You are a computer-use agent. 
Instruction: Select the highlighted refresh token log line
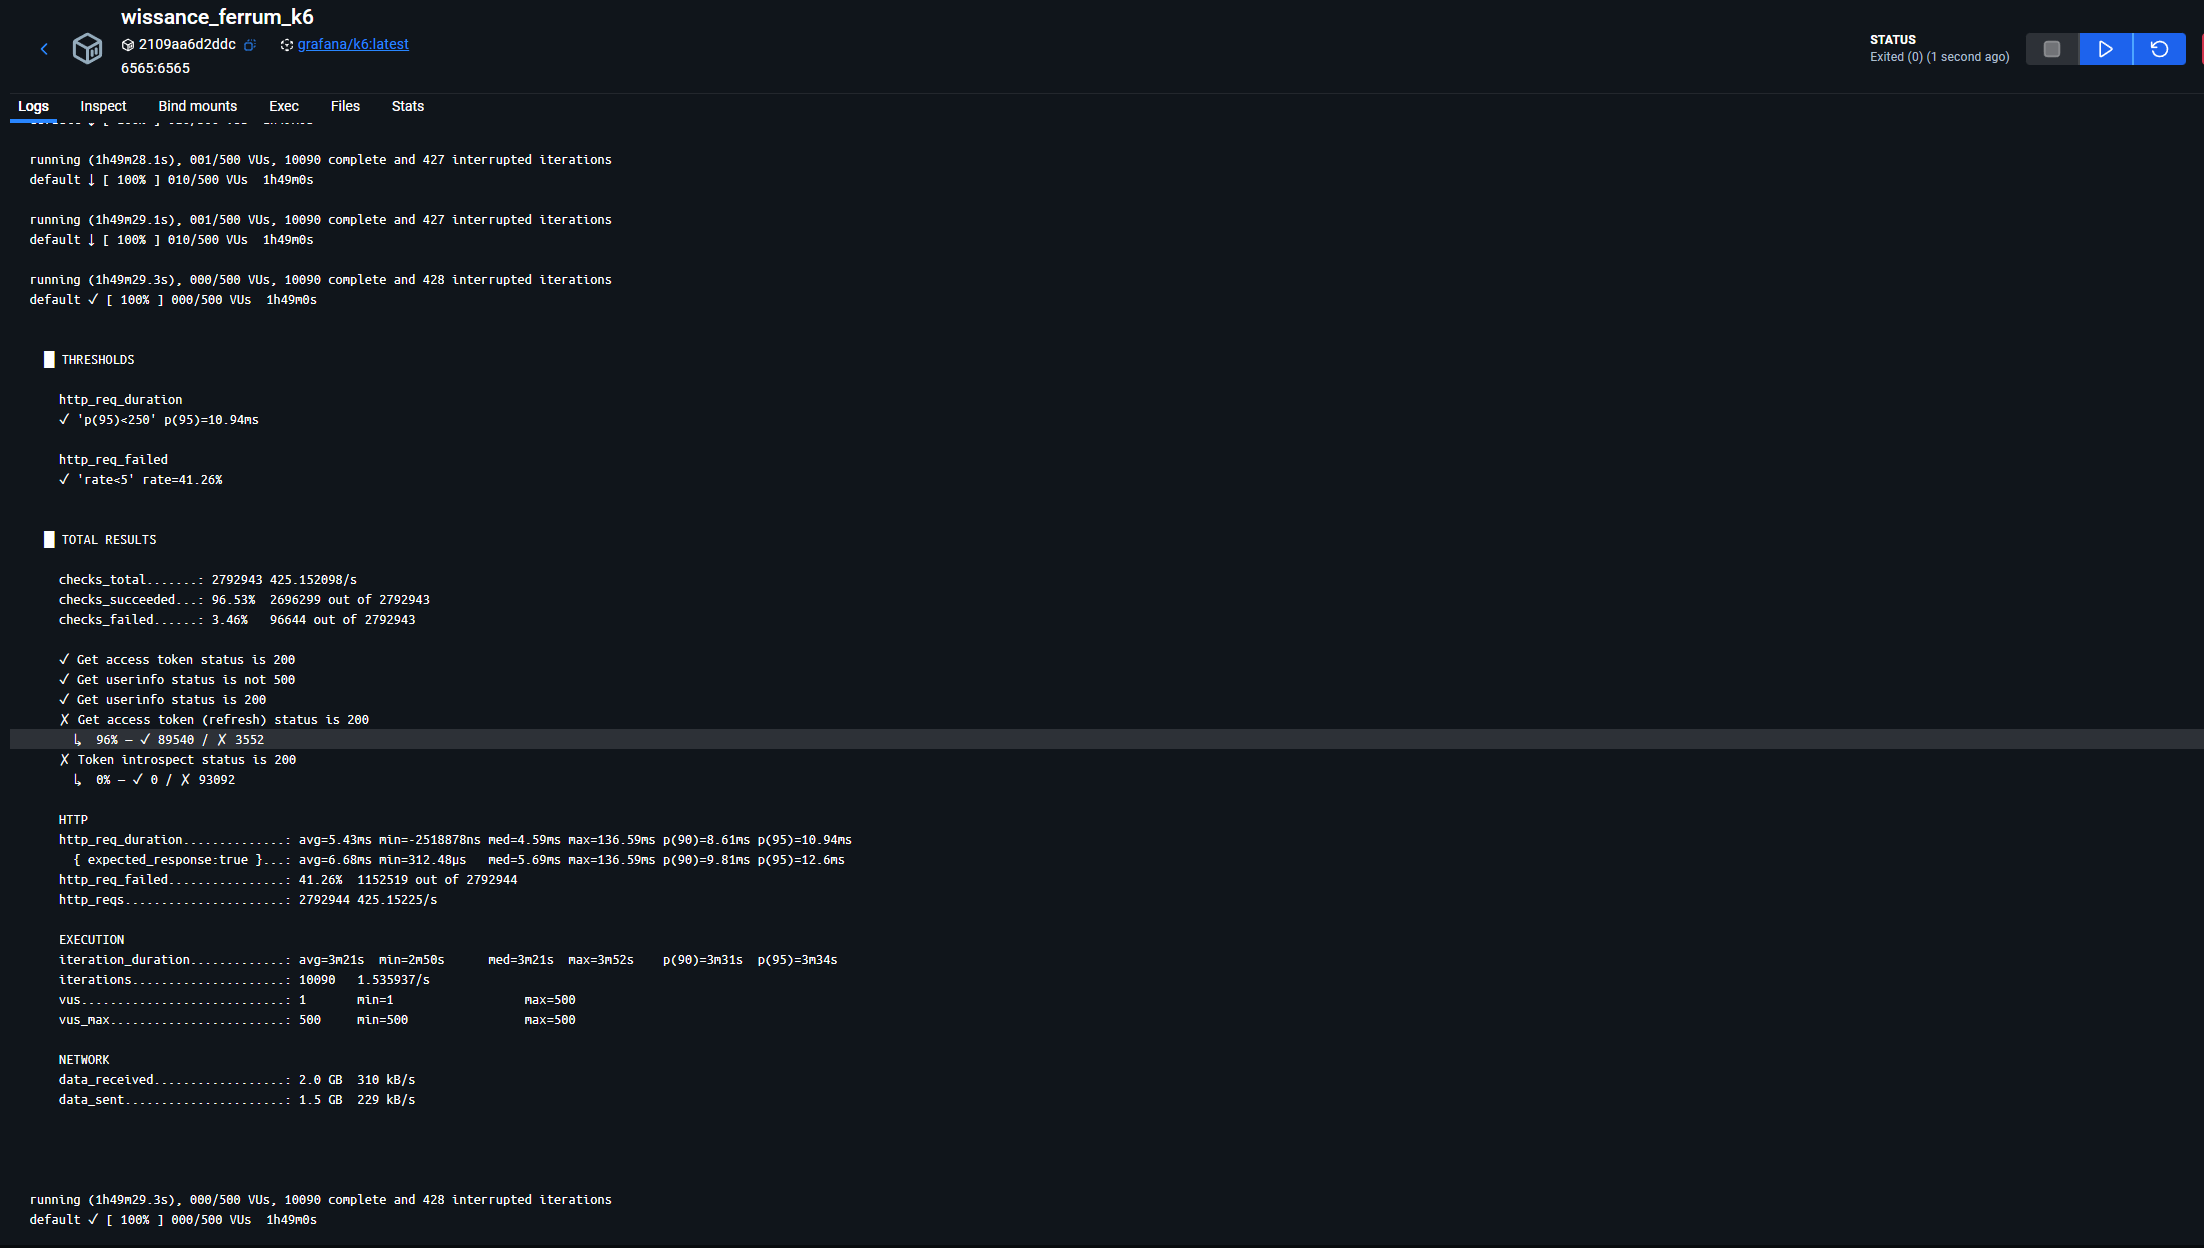tap(169, 739)
